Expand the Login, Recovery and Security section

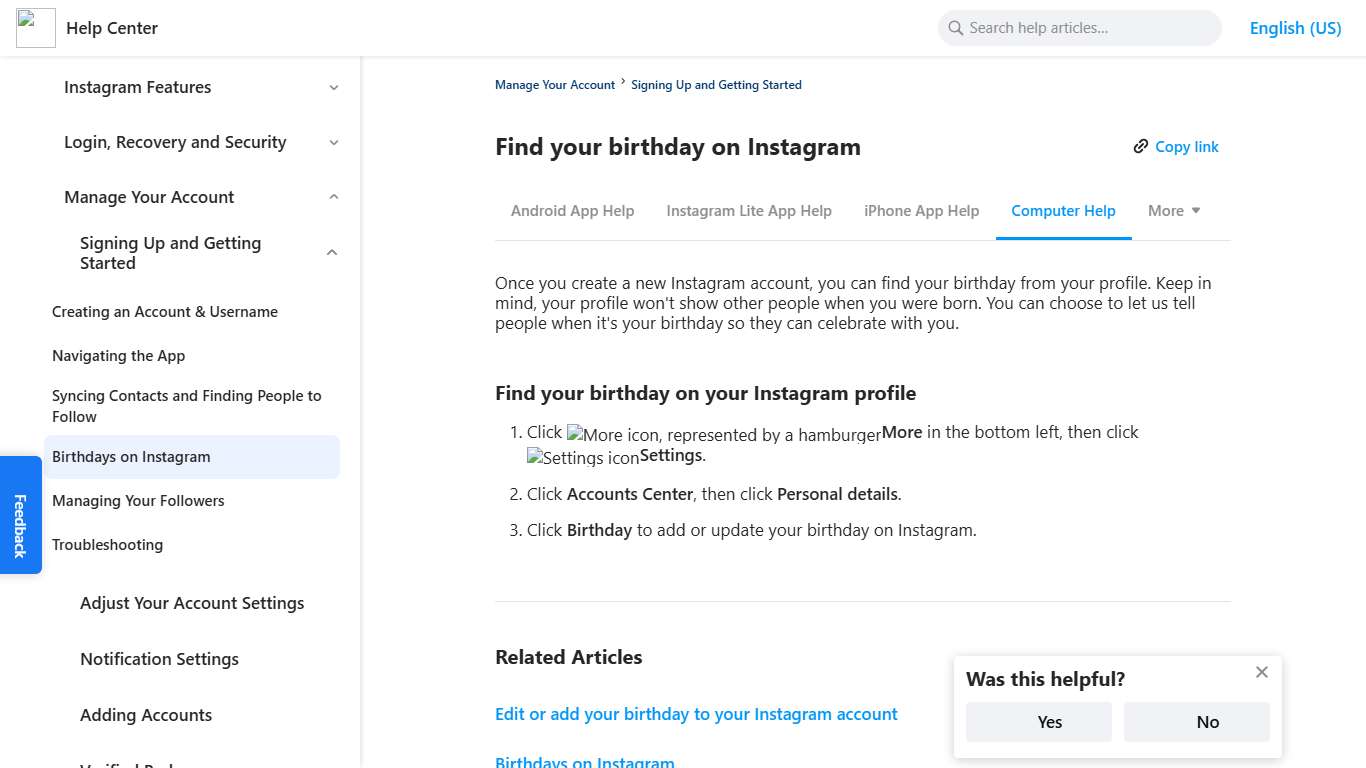point(333,142)
